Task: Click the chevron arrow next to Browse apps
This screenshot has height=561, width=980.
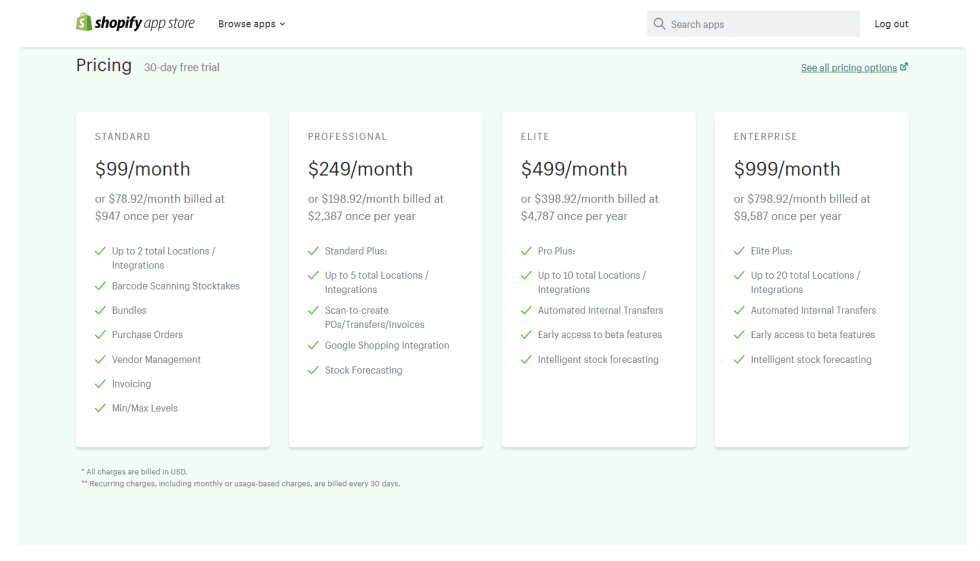Action: [x=282, y=24]
